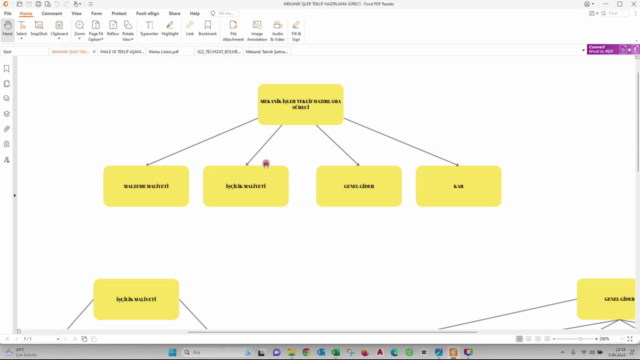Pick the Highlight tool
This screenshot has height=360, width=640.
pos(170,29)
